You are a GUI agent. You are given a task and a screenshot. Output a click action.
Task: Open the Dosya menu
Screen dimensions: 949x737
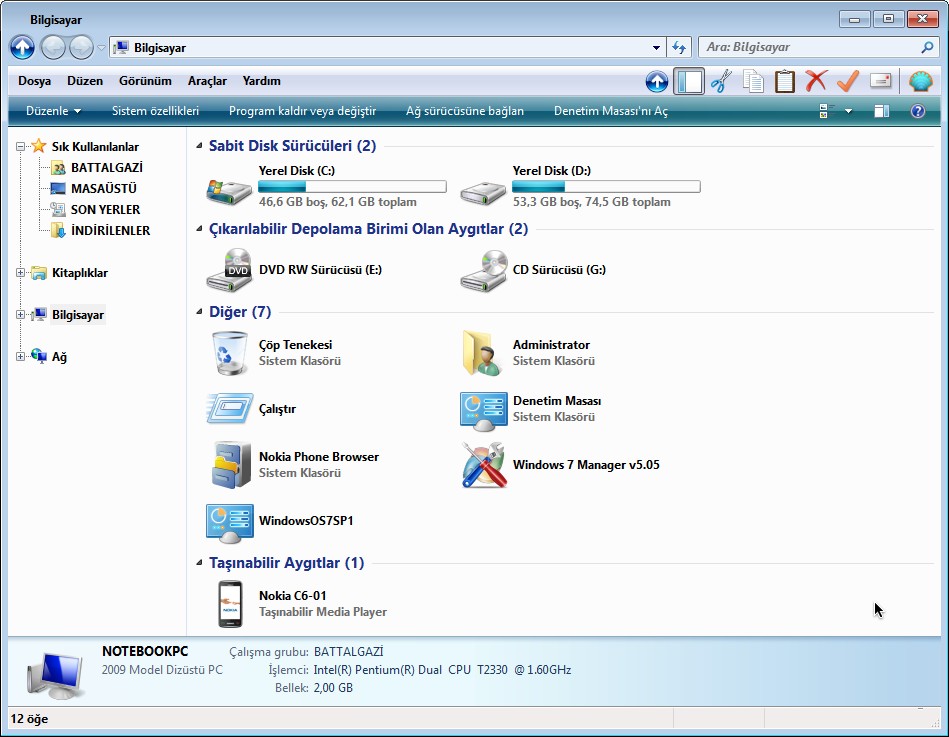34,81
